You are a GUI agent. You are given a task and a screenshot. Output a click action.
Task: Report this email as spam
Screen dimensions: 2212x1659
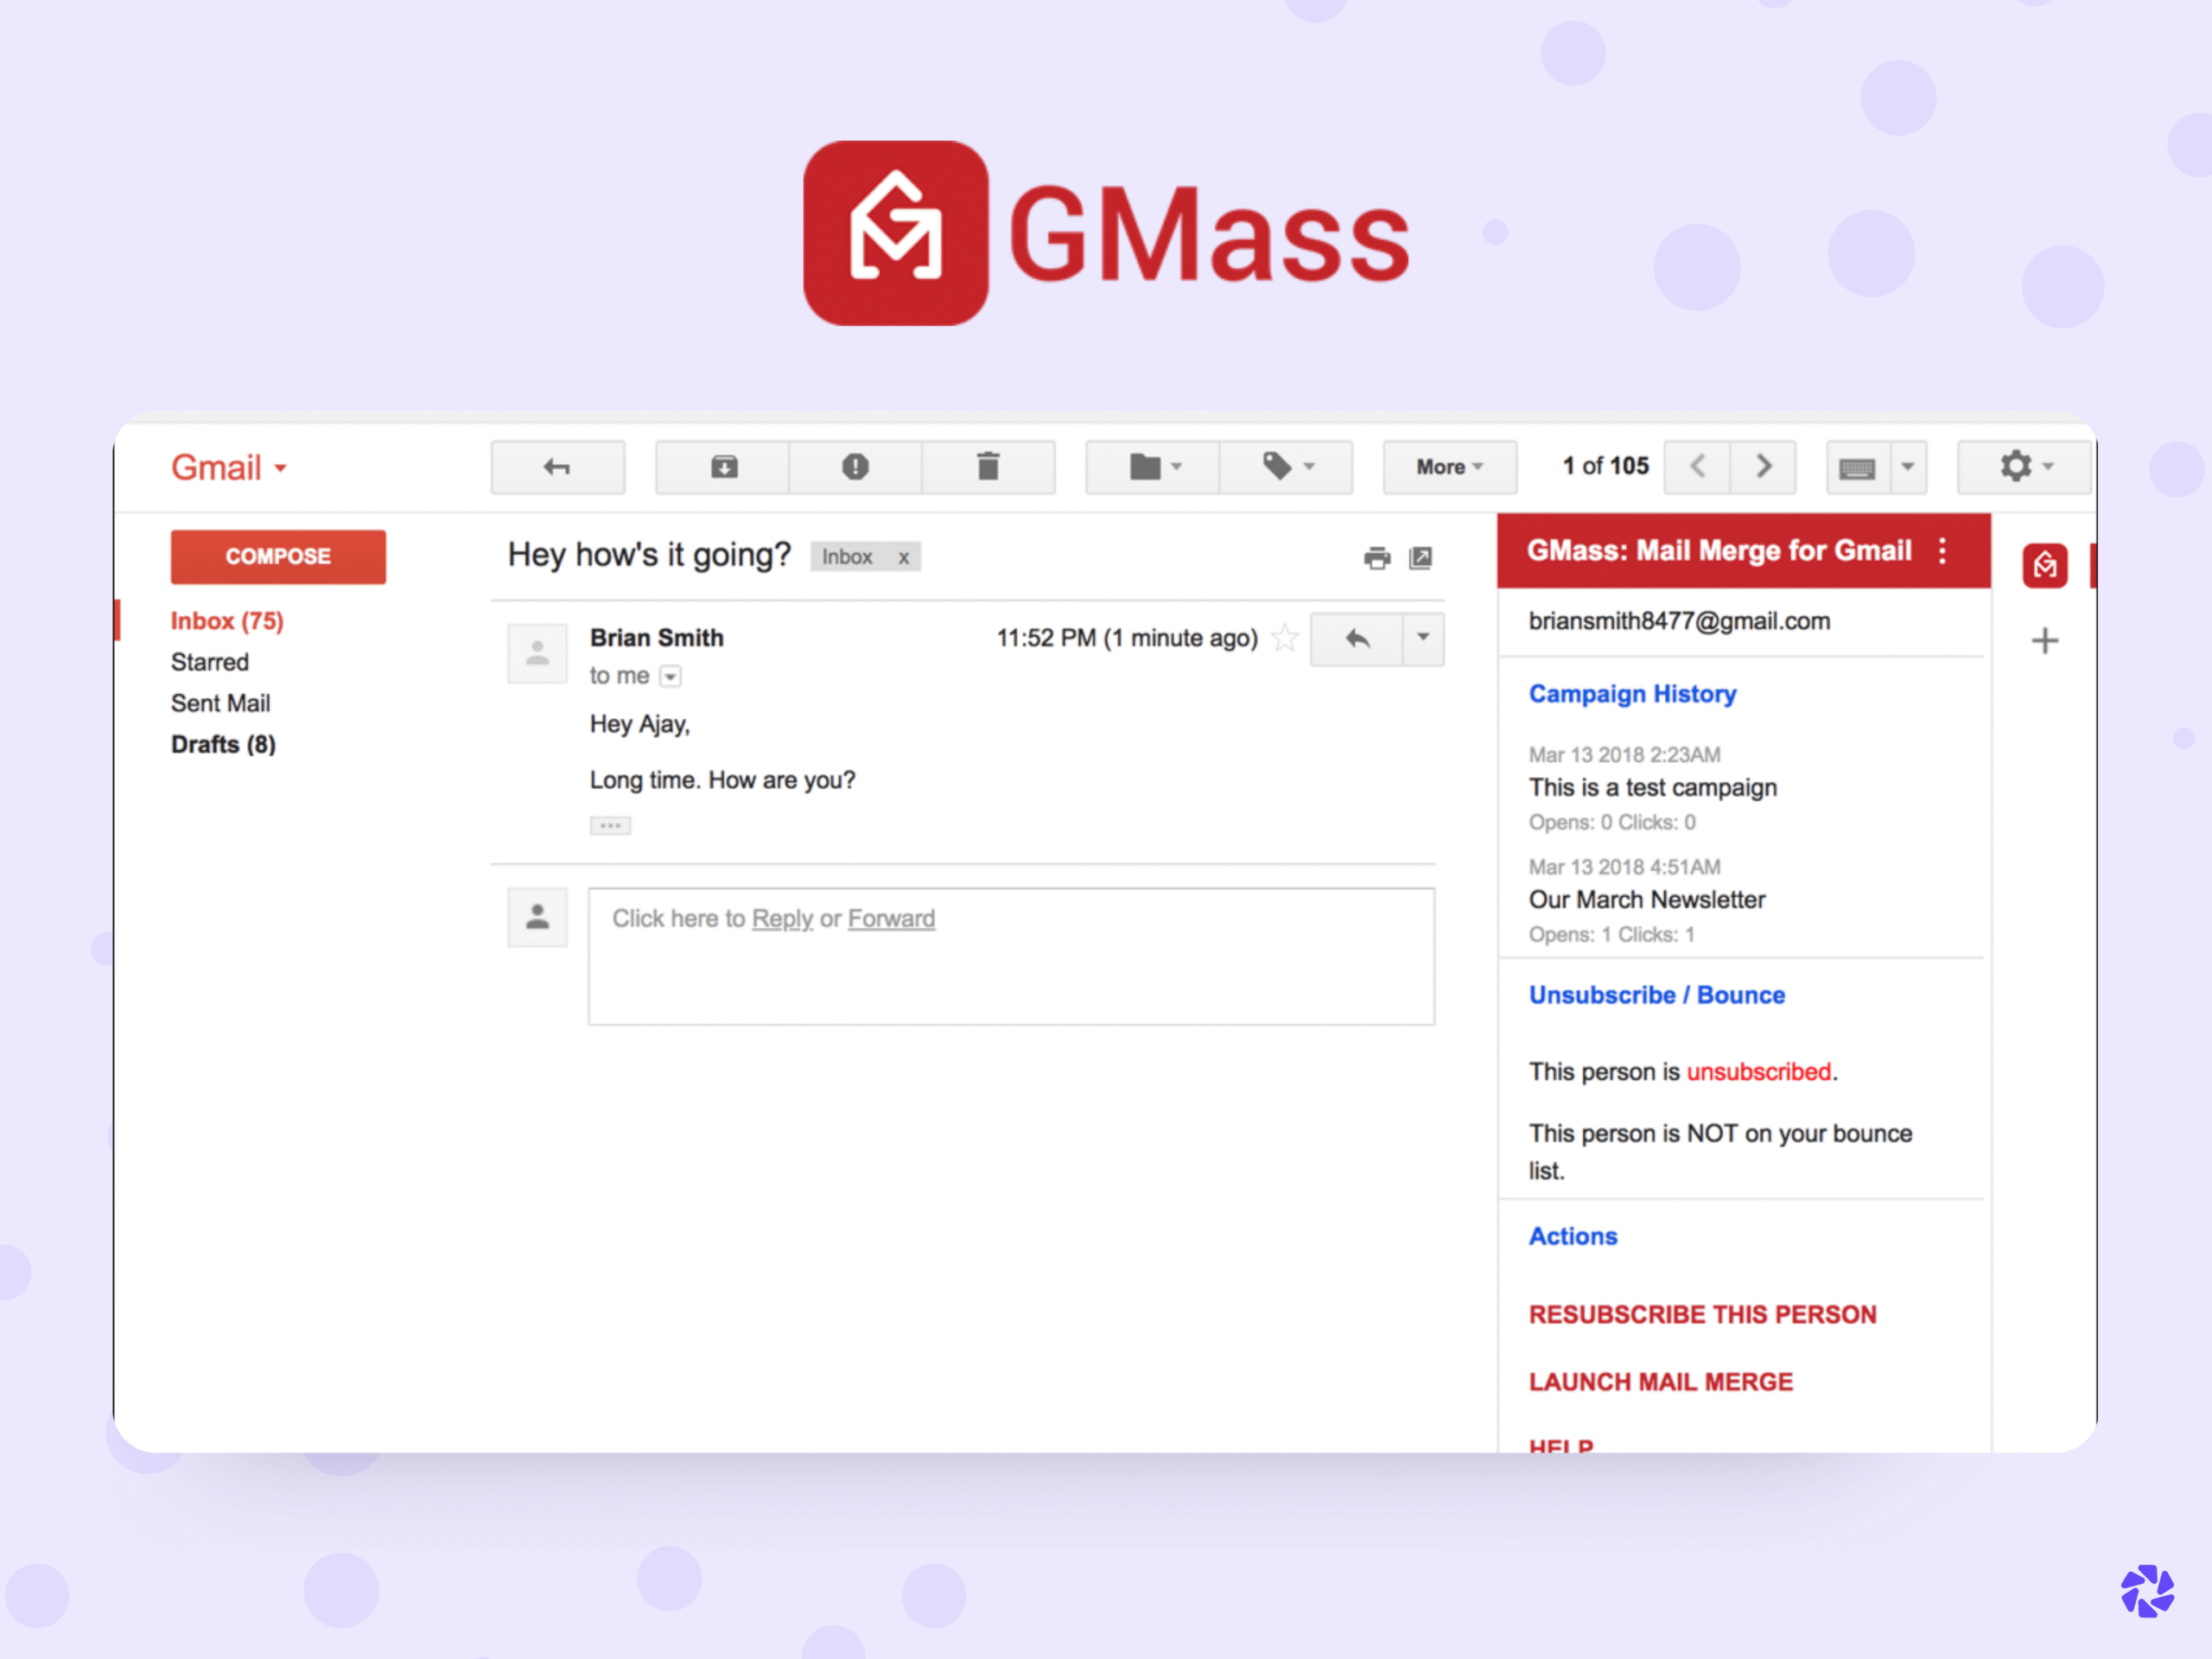click(857, 467)
